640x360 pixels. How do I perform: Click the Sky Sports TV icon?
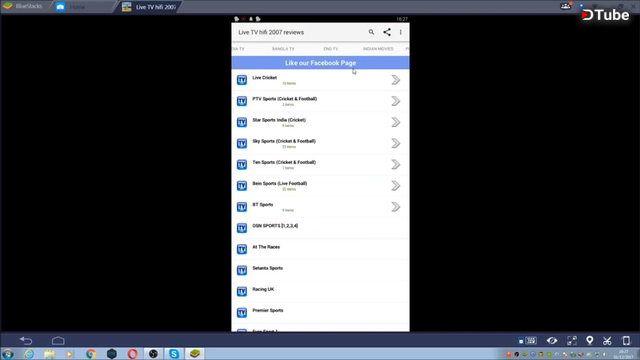(242, 143)
